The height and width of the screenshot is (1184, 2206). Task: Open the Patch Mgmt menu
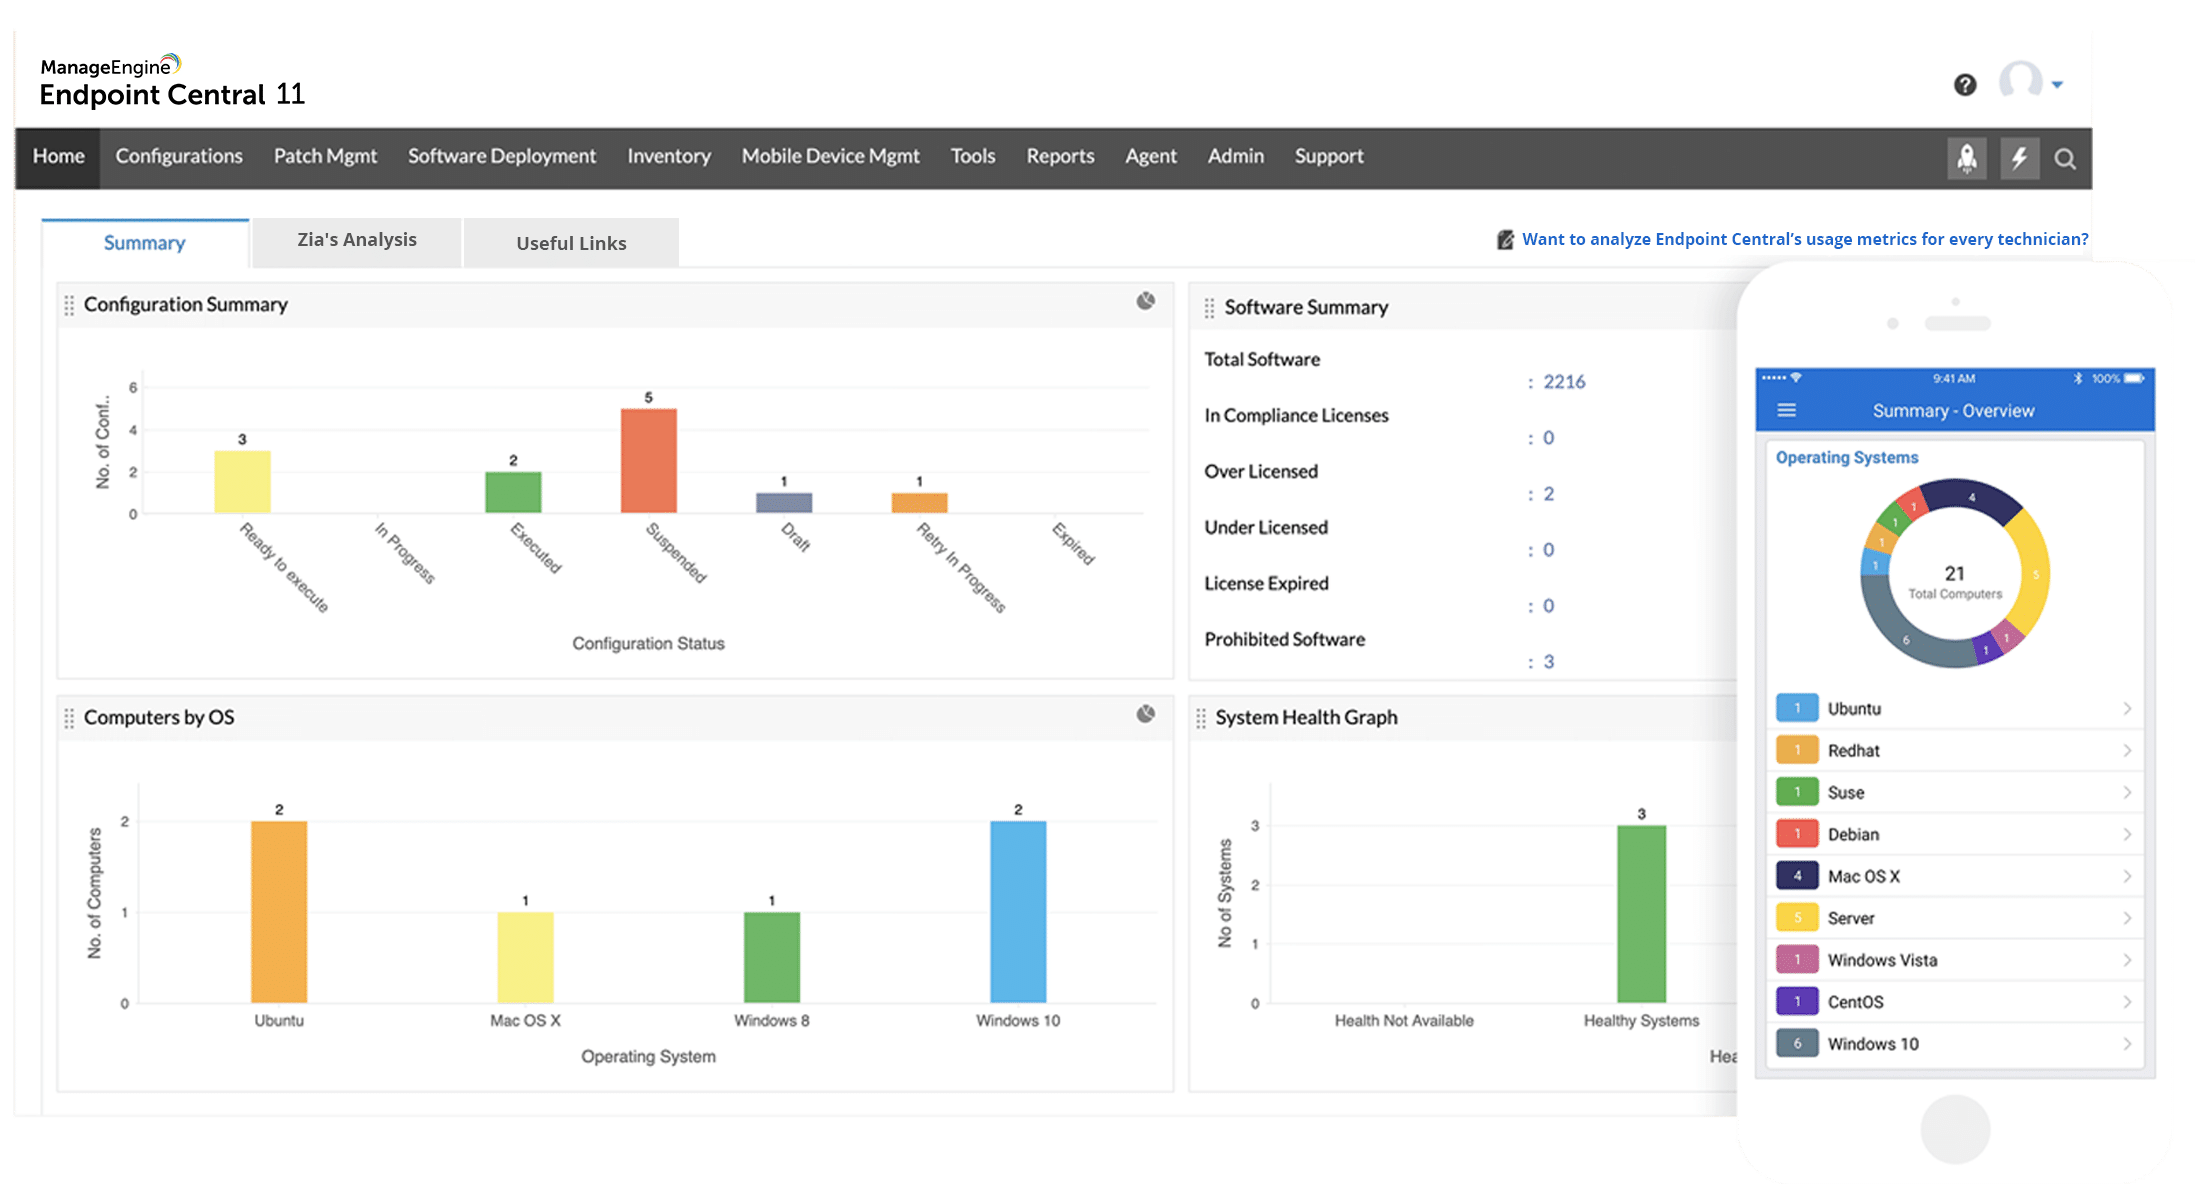[325, 157]
